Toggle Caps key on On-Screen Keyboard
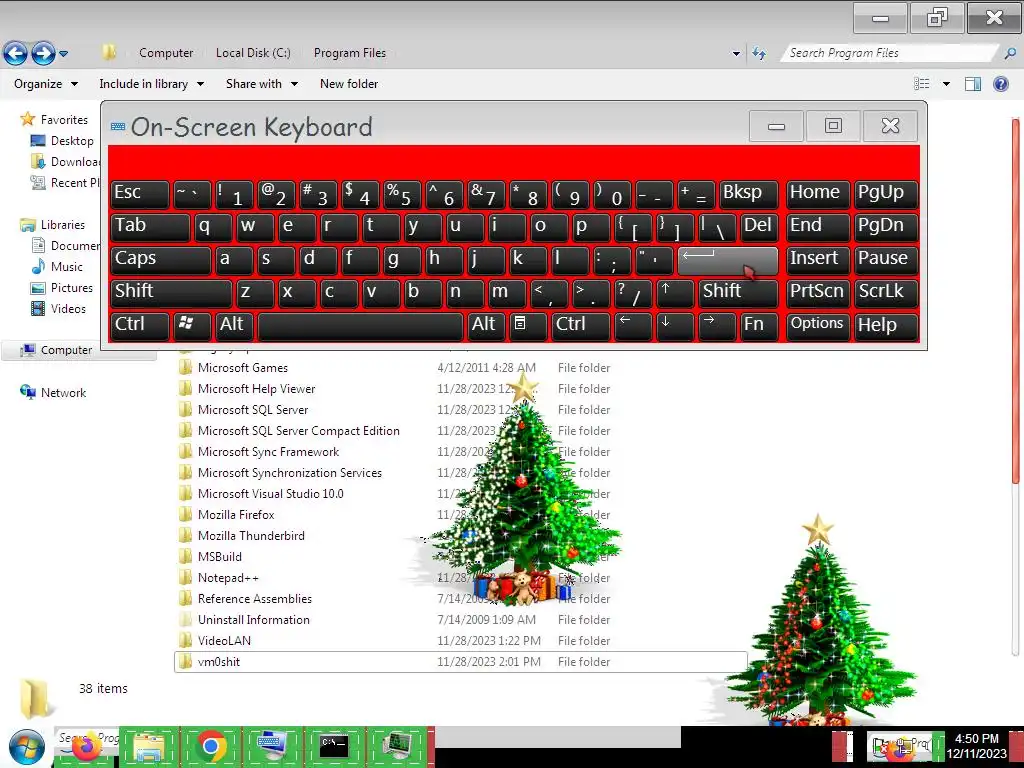The image size is (1024, 768). tap(161, 260)
